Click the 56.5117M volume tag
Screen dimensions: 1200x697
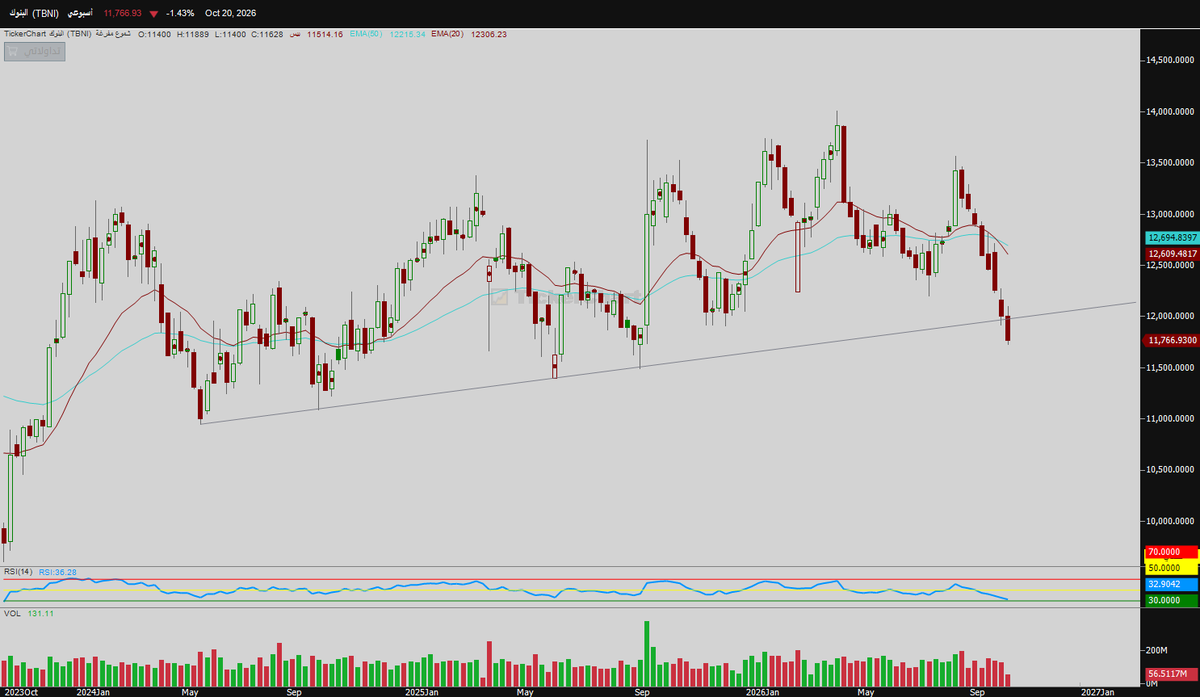[x=1172, y=674]
